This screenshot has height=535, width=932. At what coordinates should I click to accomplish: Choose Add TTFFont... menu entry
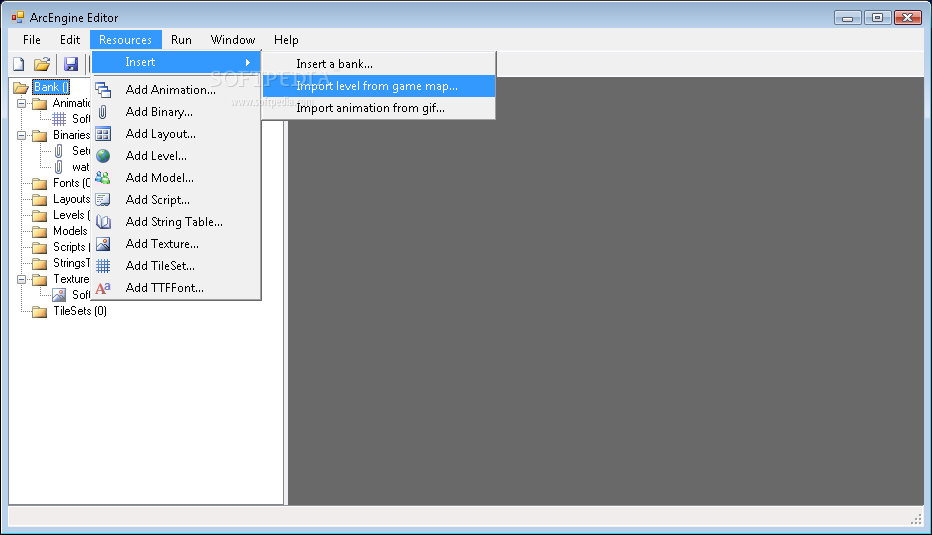[x=176, y=288]
